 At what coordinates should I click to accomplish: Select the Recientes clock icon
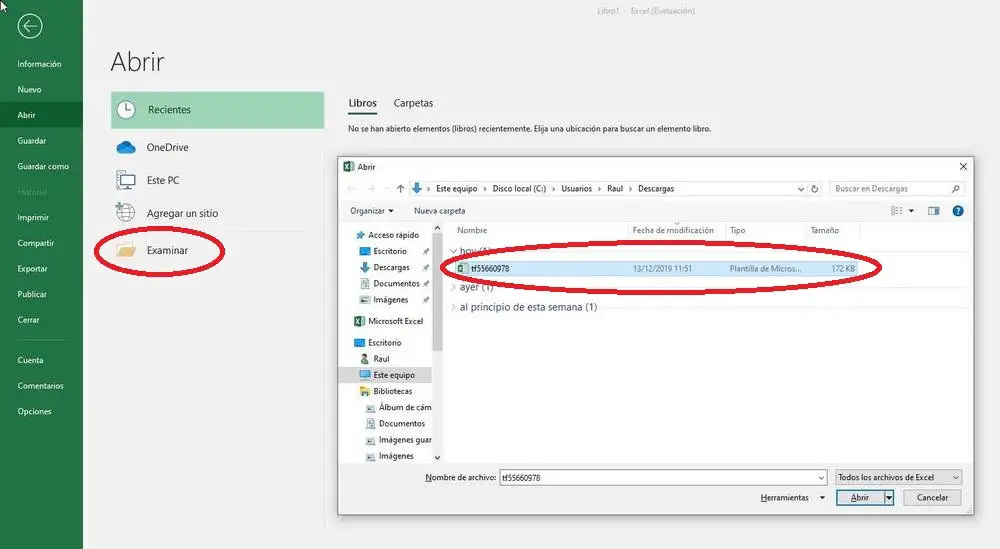click(126, 110)
